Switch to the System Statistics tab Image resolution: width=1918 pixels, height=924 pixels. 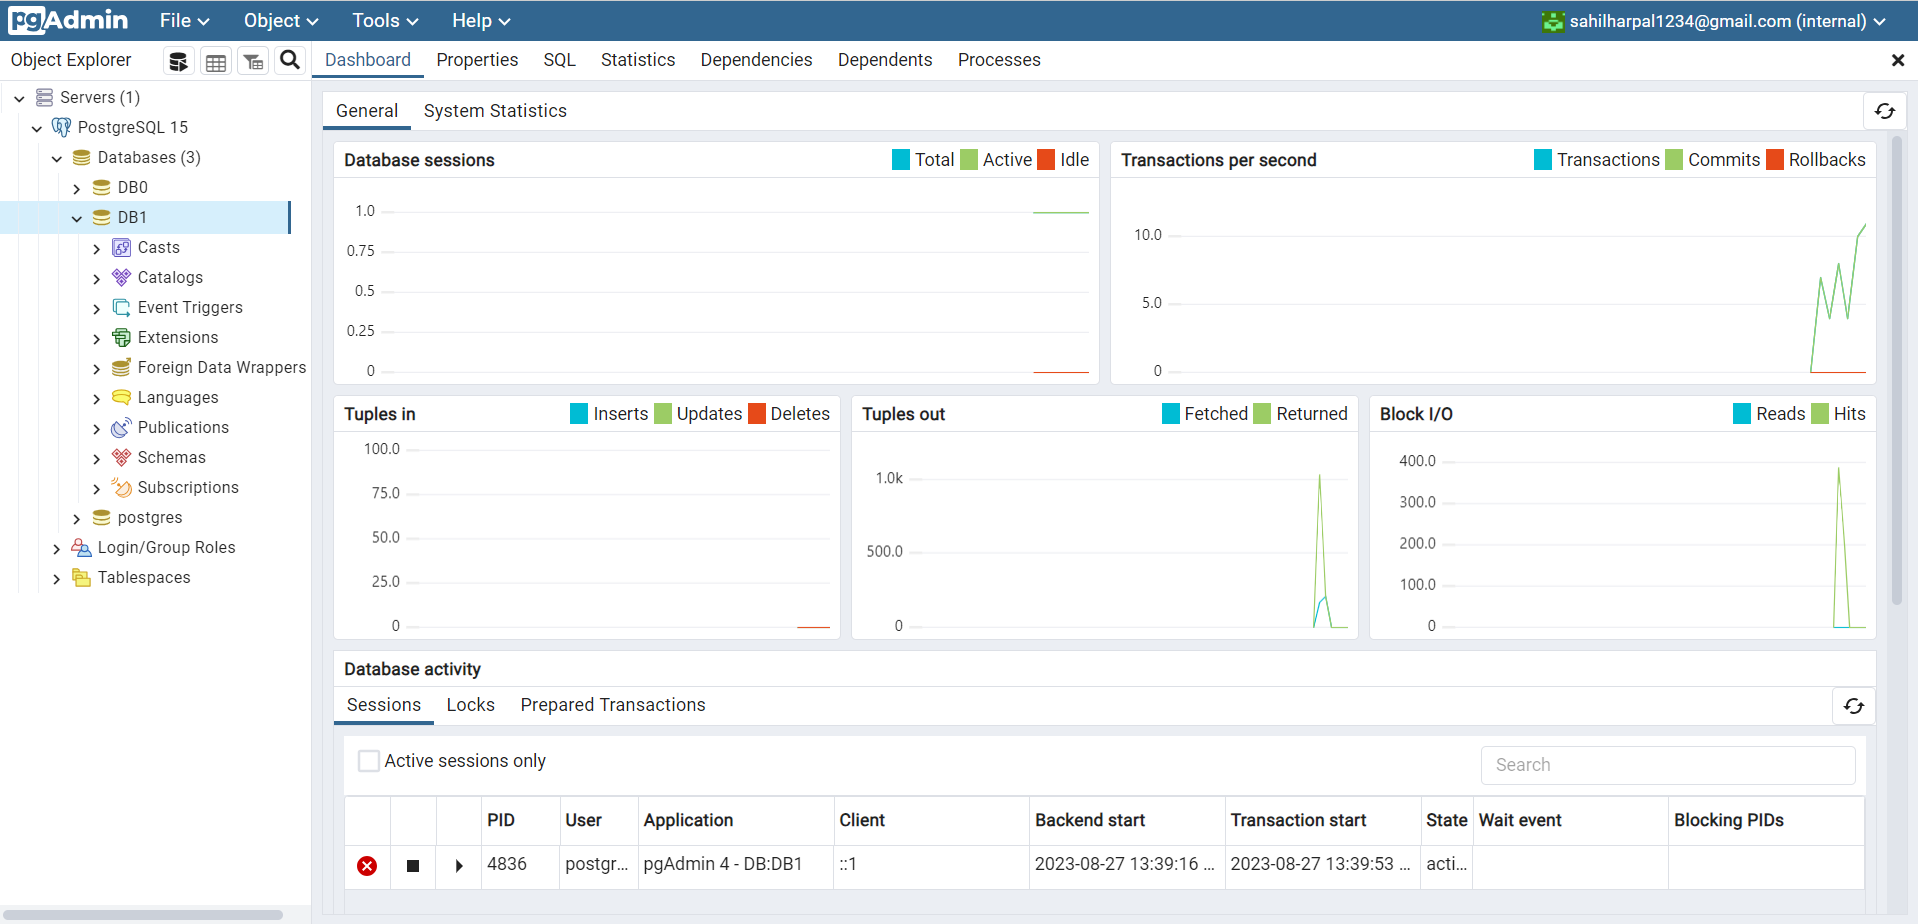[495, 111]
